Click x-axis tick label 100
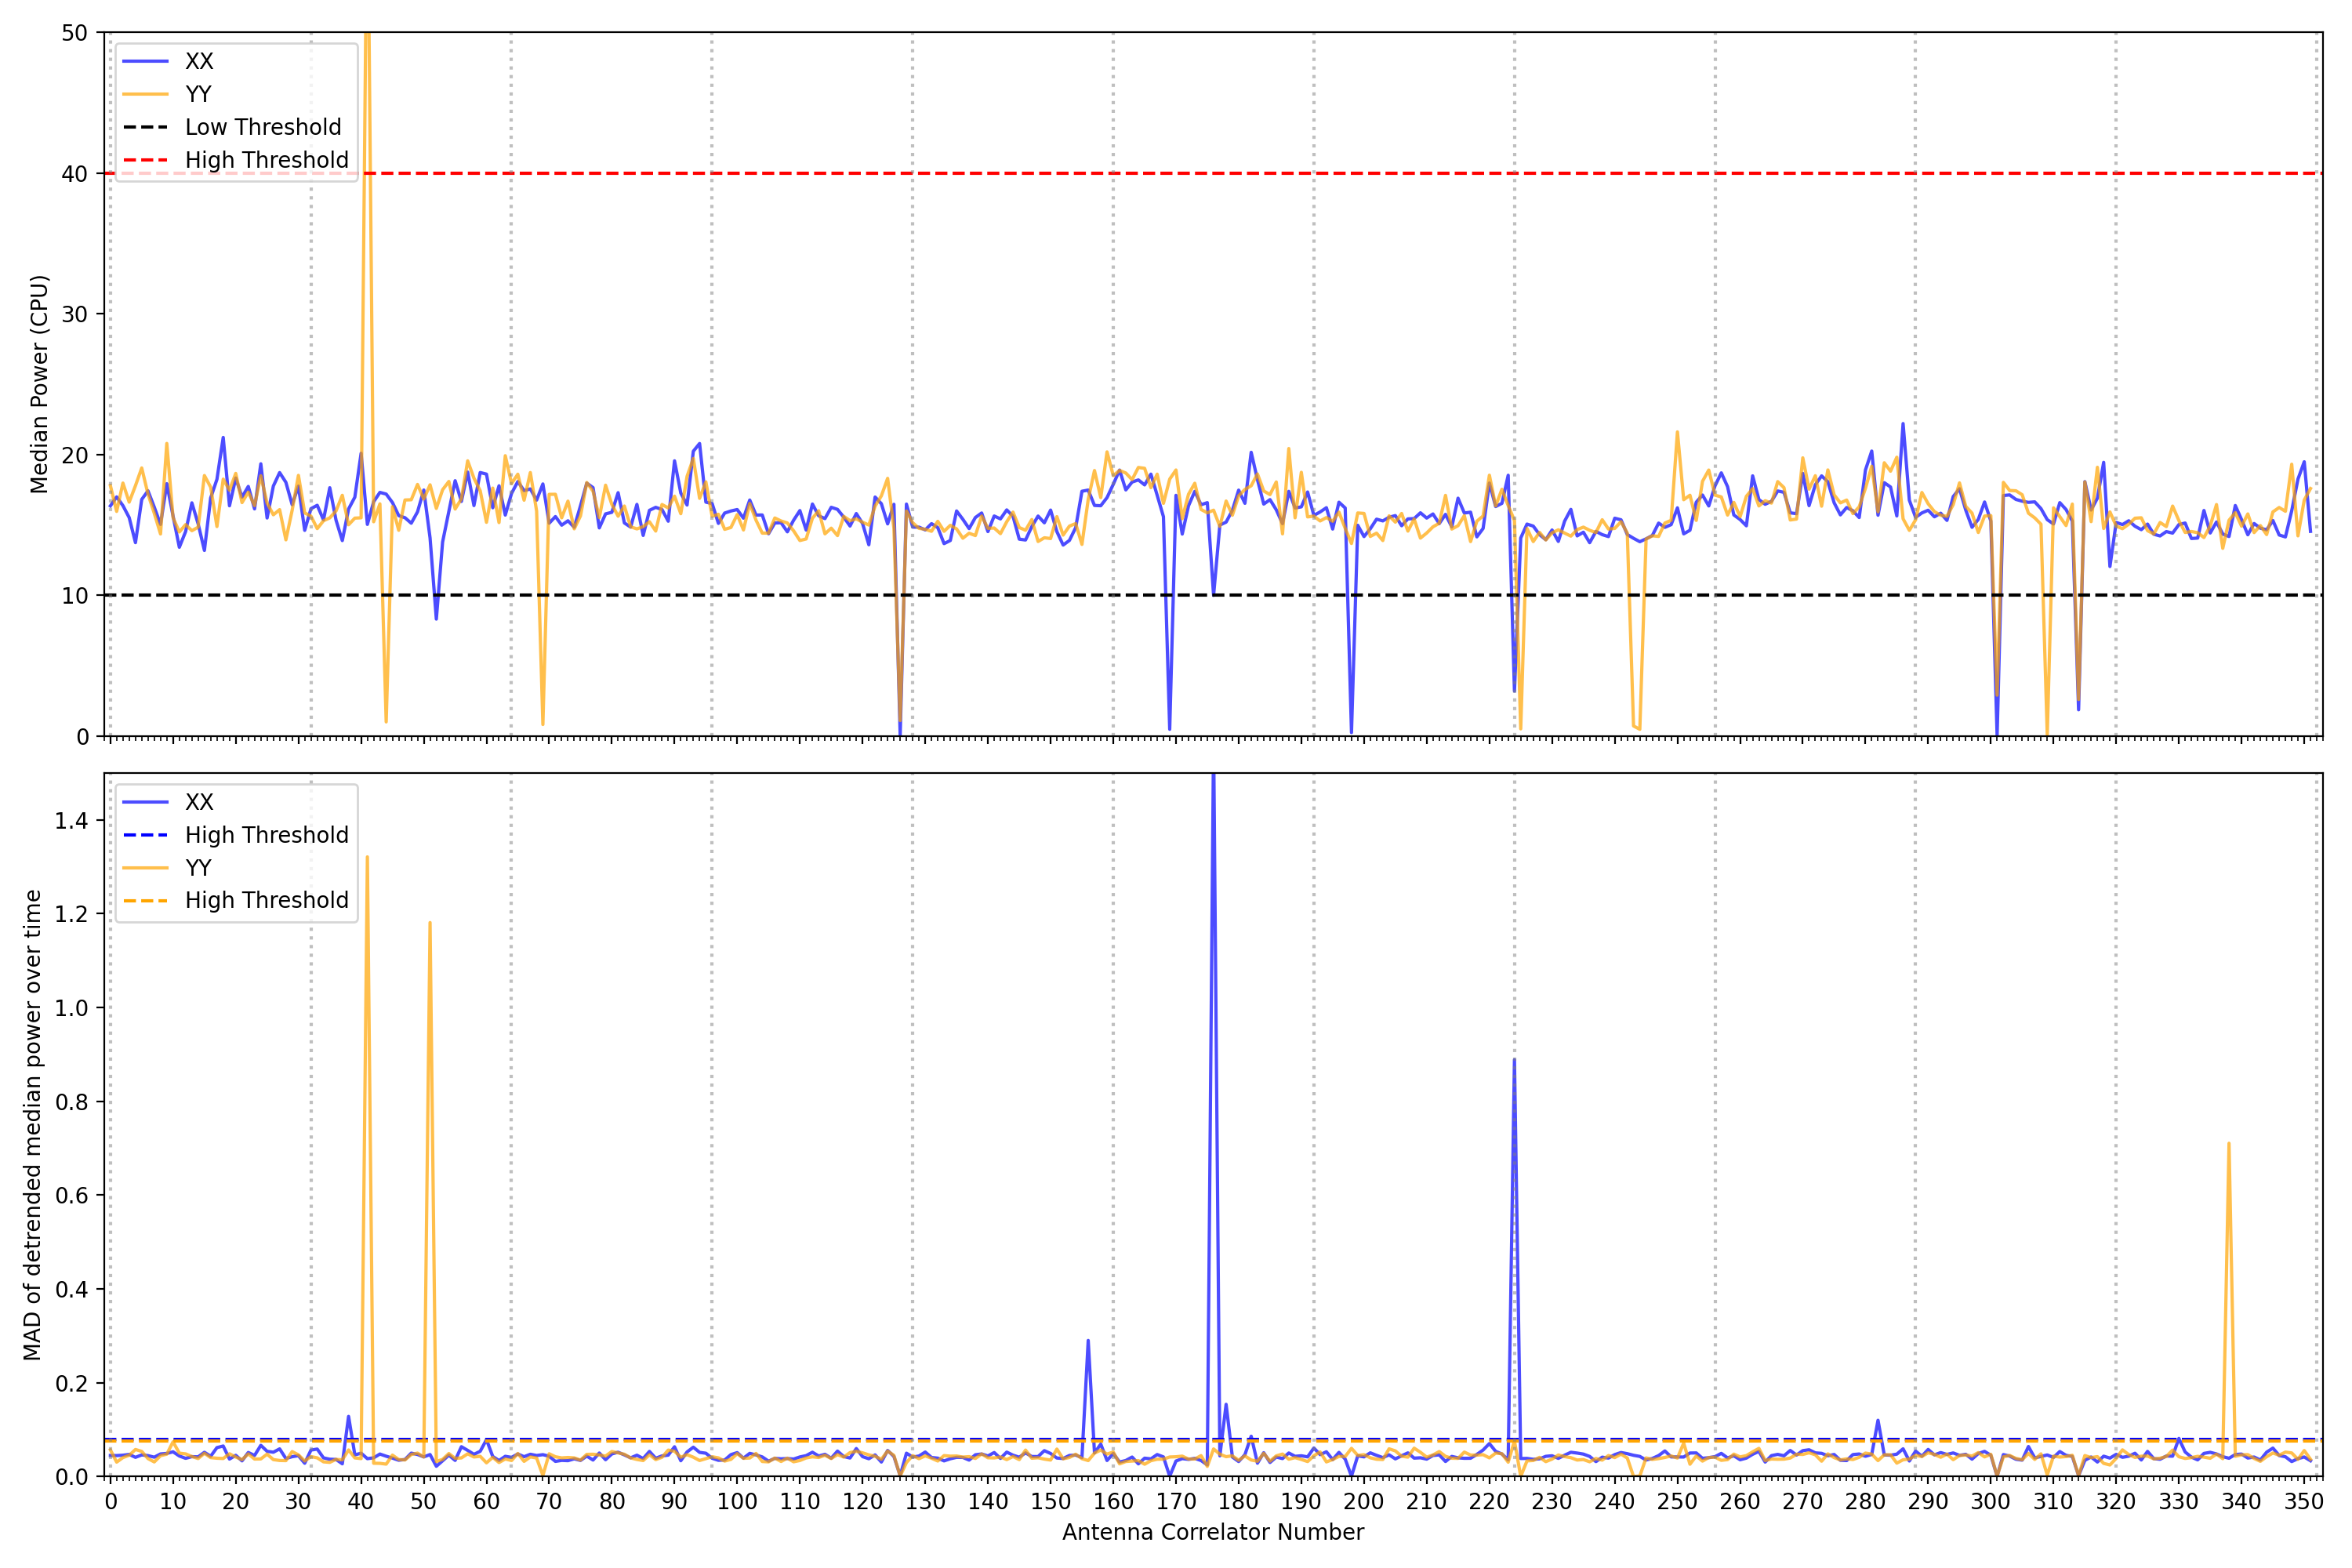Image resolution: width=2352 pixels, height=1568 pixels. pyautogui.click(x=737, y=1501)
